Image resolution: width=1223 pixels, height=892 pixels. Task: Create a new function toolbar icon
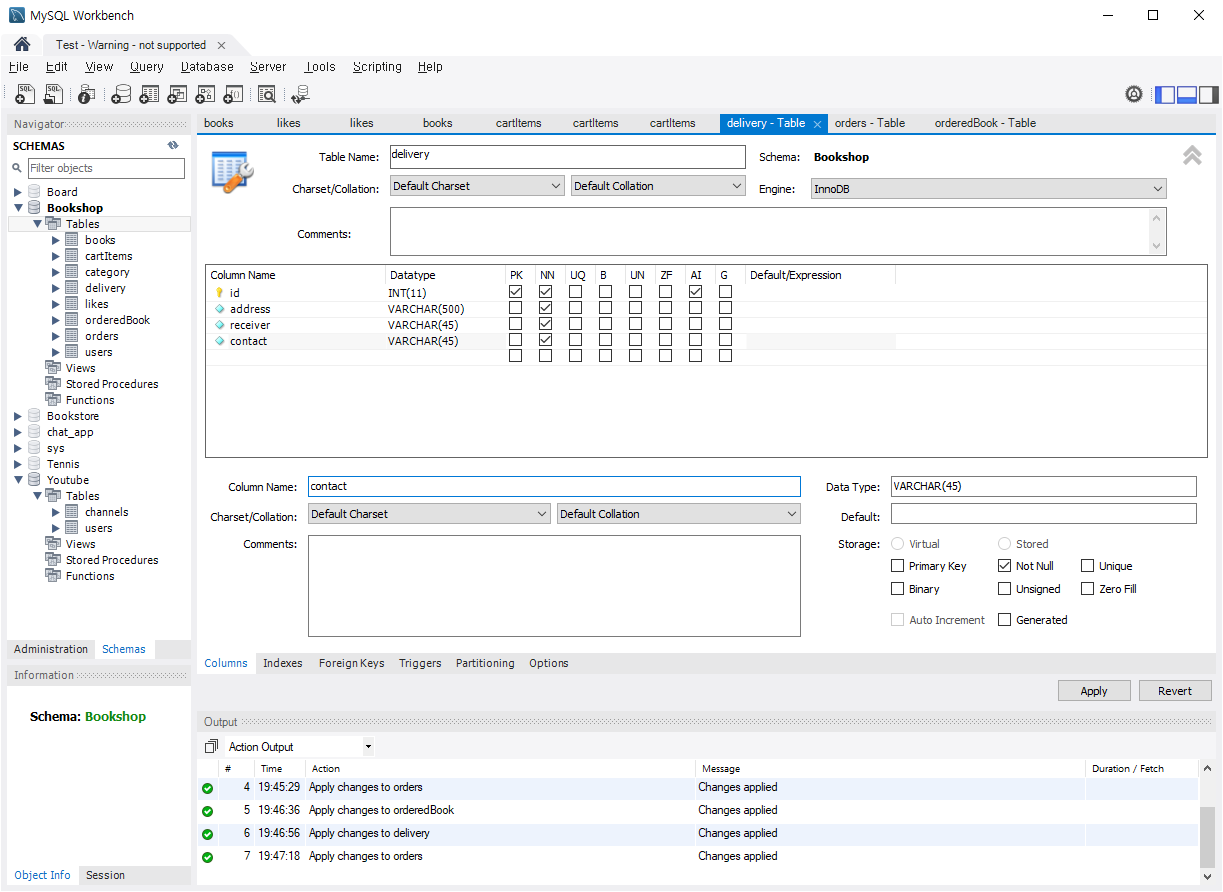[x=233, y=94]
